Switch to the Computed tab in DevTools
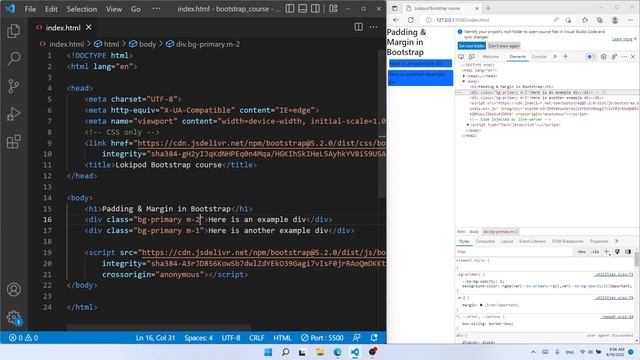640x360 pixels. 485,241
